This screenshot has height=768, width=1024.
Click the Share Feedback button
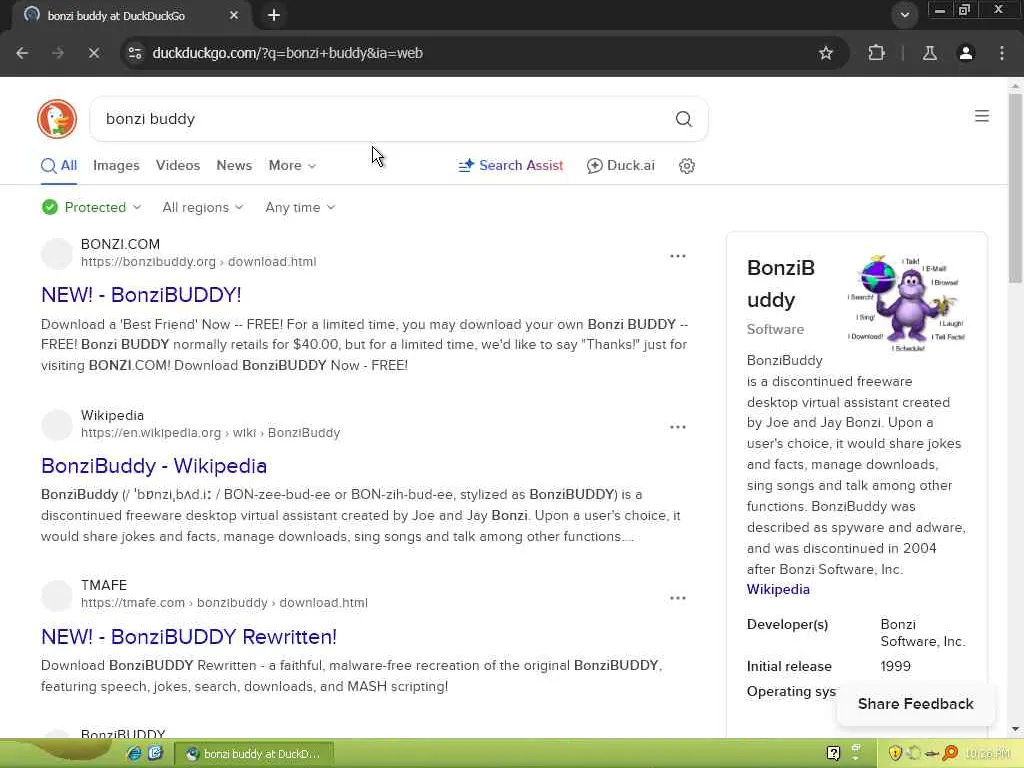pos(916,703)
